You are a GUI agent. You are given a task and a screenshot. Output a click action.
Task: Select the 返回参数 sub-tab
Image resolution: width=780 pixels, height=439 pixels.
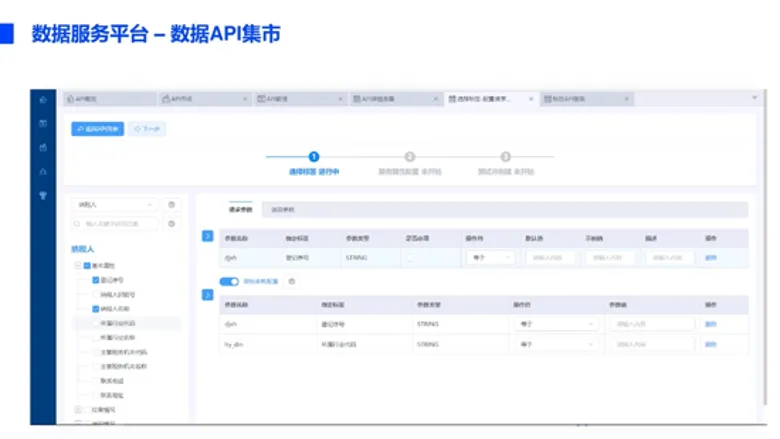point(283,210)
